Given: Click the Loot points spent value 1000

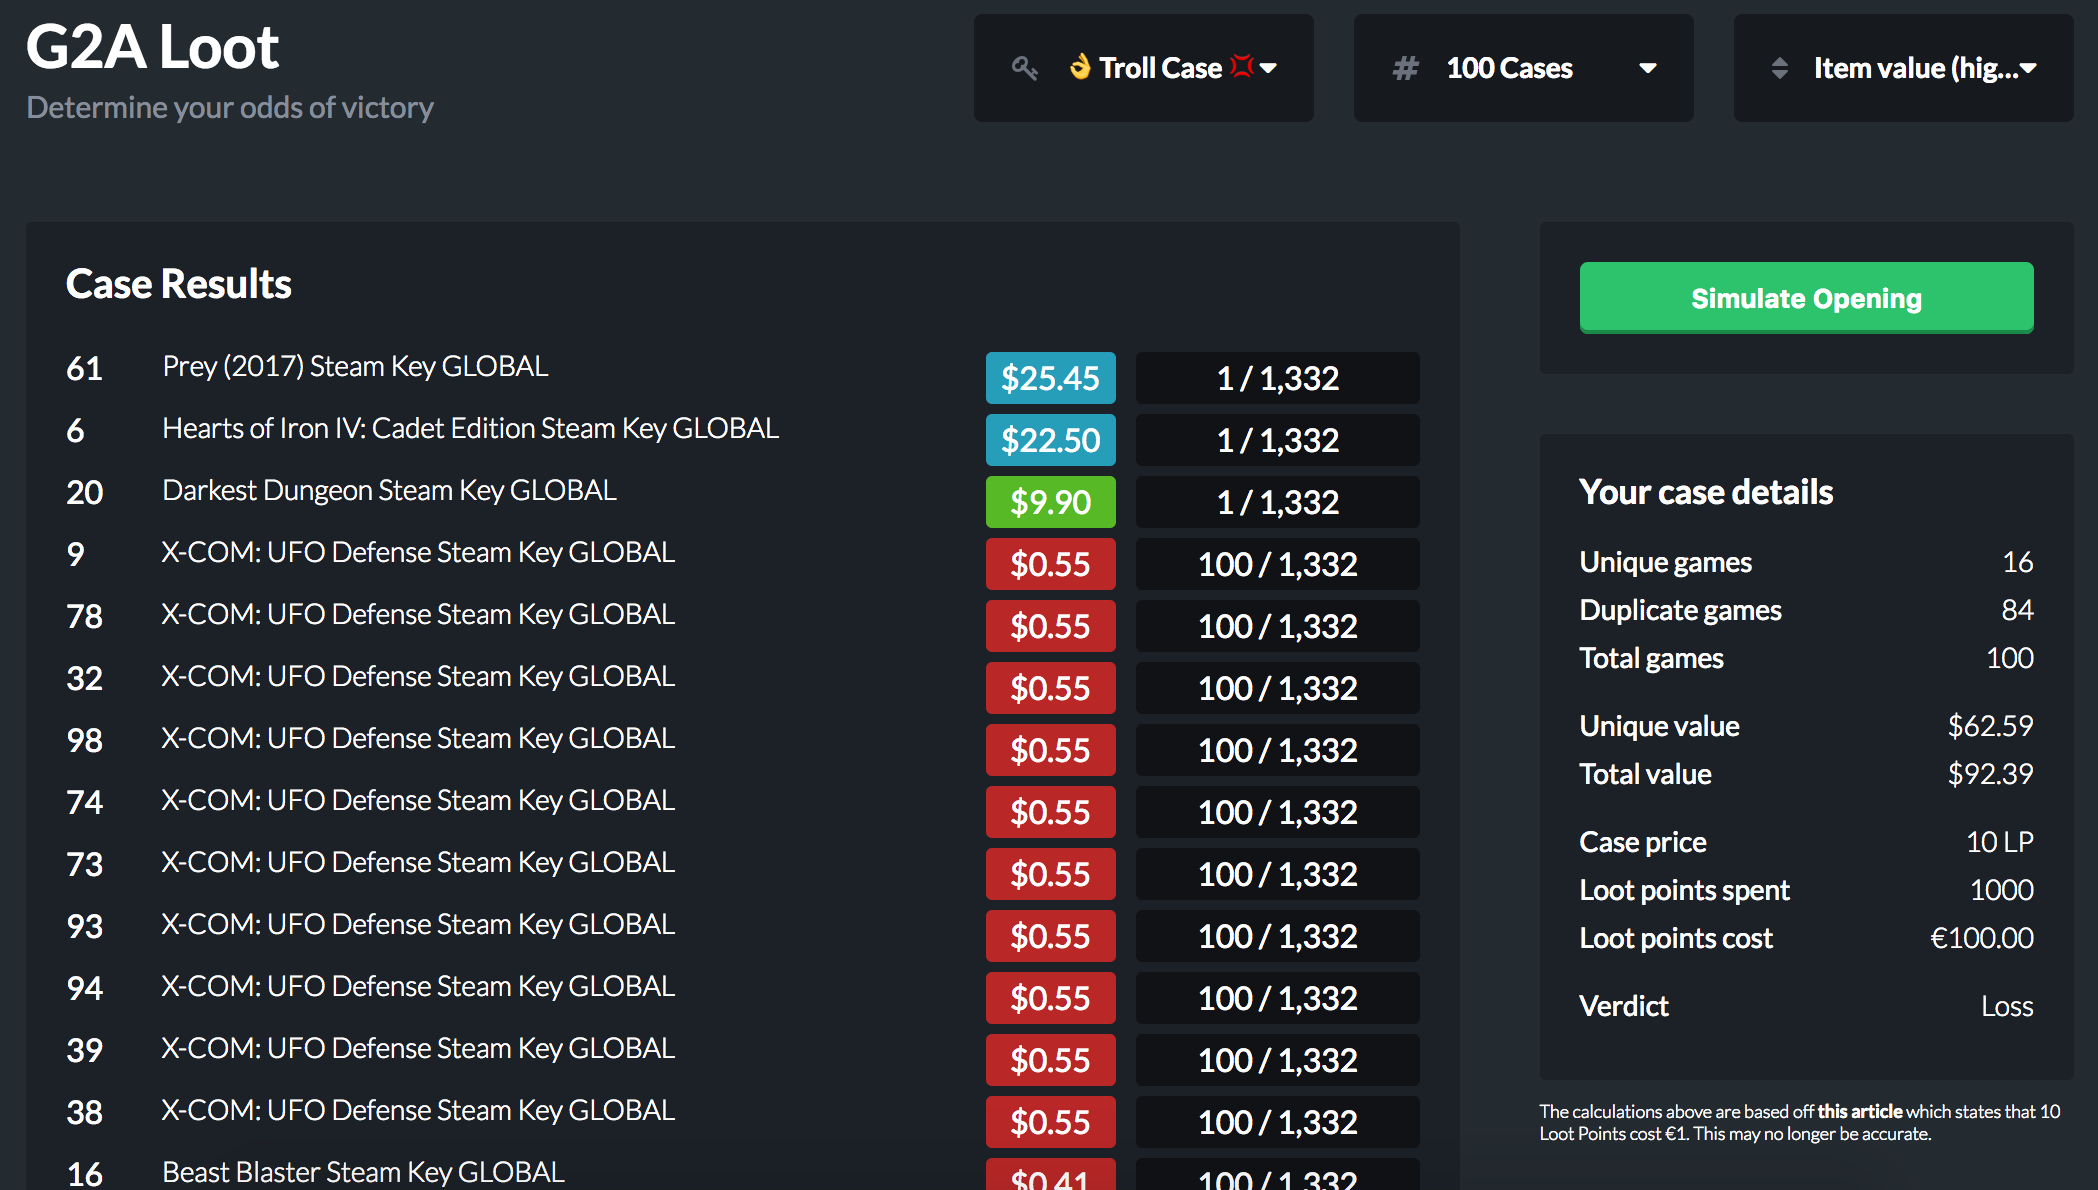Looking at the screenshot, I should click(x=2002, y=890).
